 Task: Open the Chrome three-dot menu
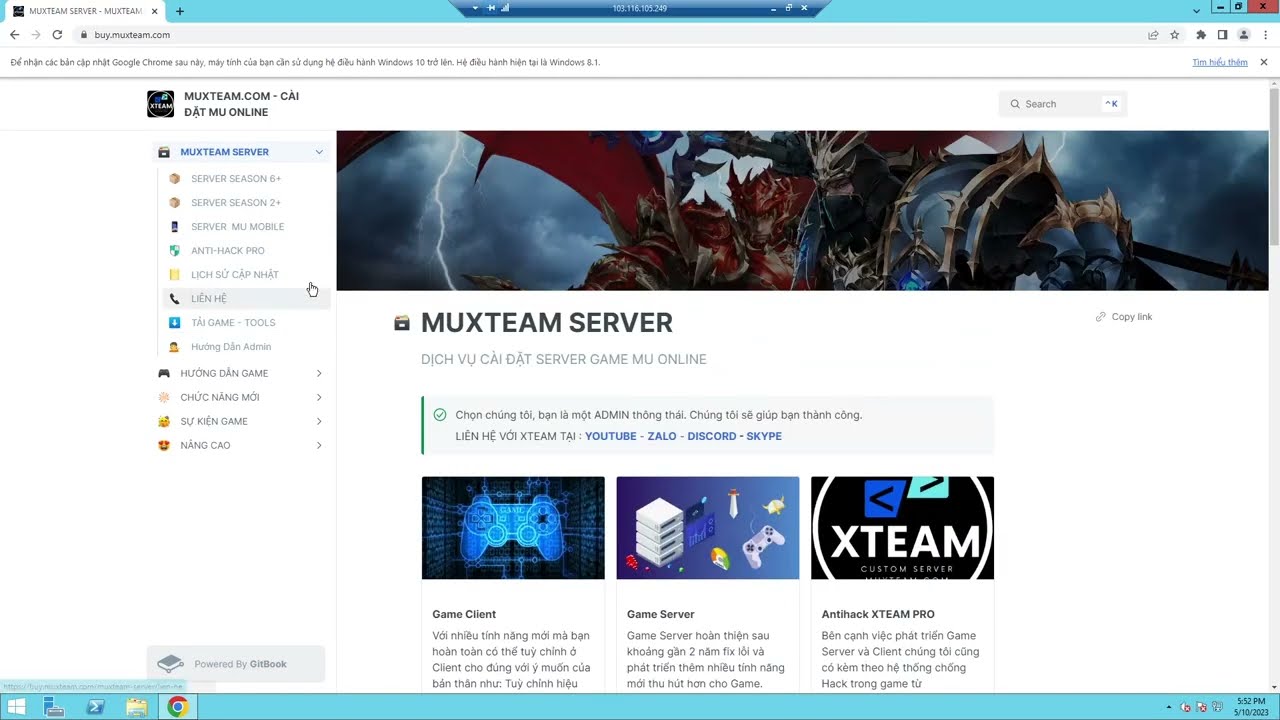1265,35
